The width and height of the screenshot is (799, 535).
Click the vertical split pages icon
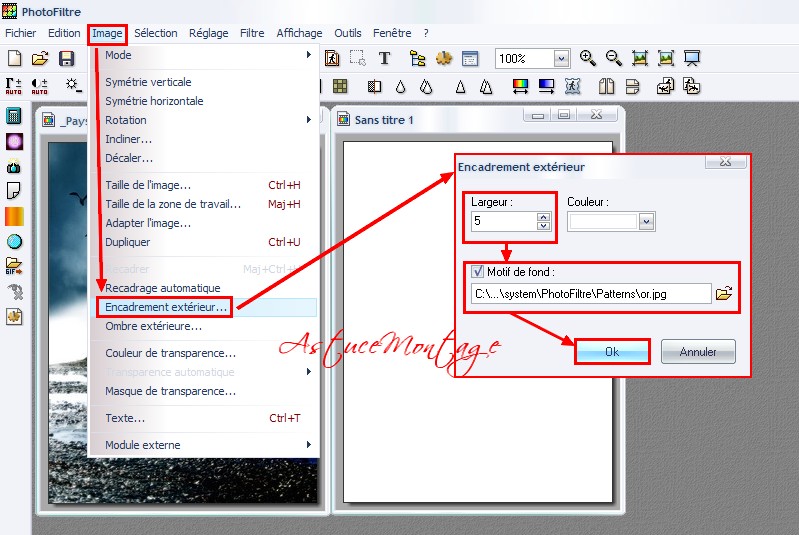(x=606, y=86)
